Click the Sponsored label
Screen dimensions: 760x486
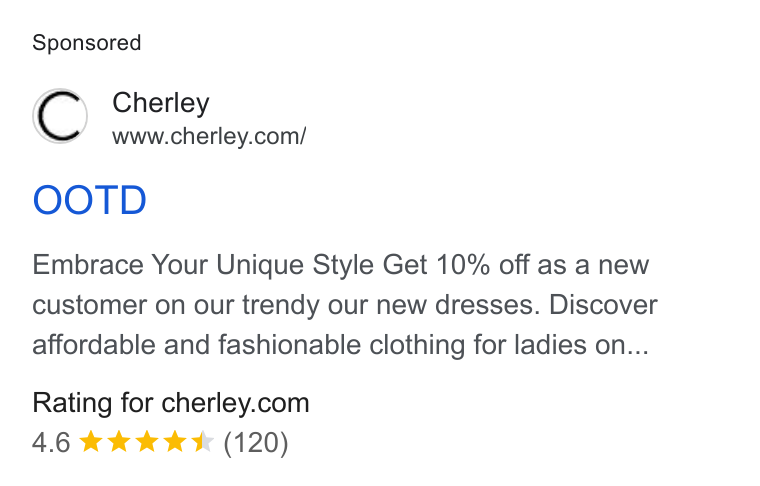pos(87,43)
